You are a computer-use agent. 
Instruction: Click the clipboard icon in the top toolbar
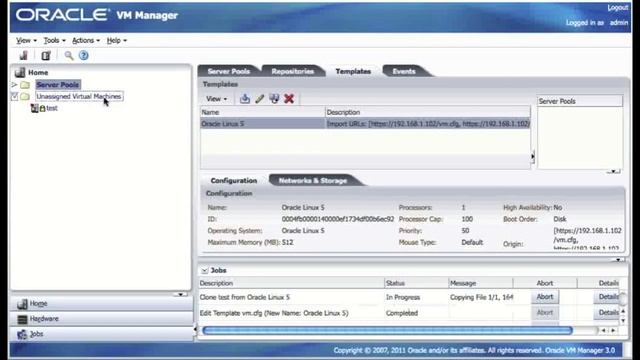coord(46,56)
